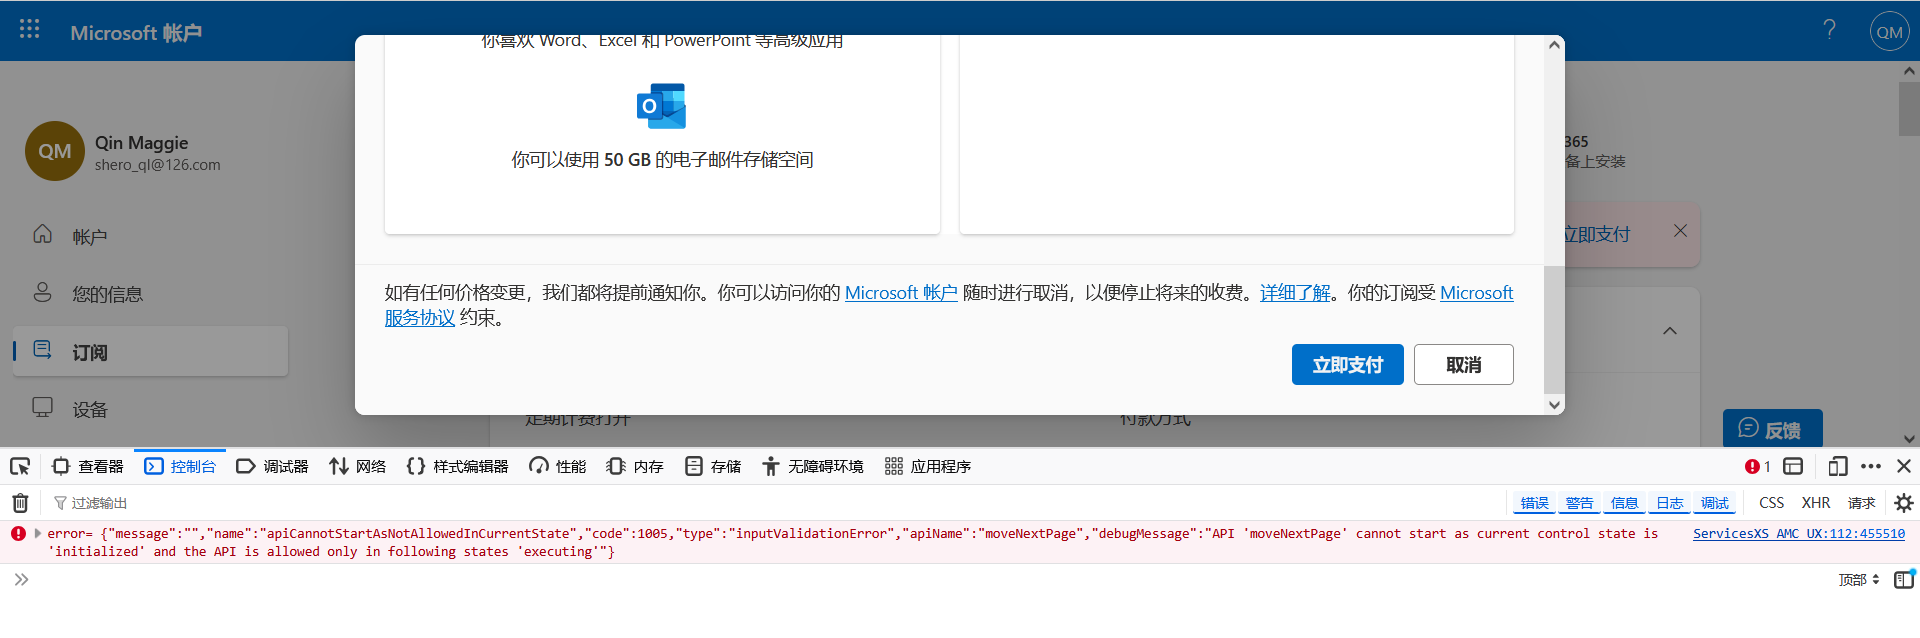Switch to the 内存 memory tab
This screenshot has width=1920, height=638.
[x=635, y=467]
